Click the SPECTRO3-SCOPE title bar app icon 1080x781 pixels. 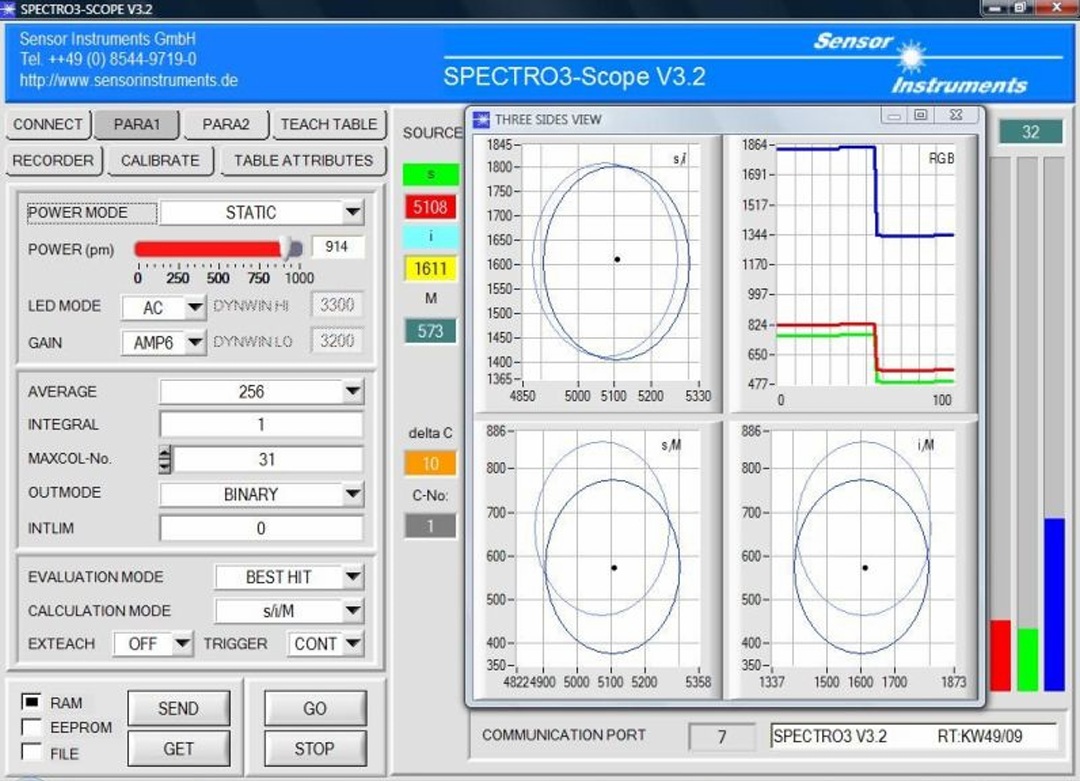[8, 9]
